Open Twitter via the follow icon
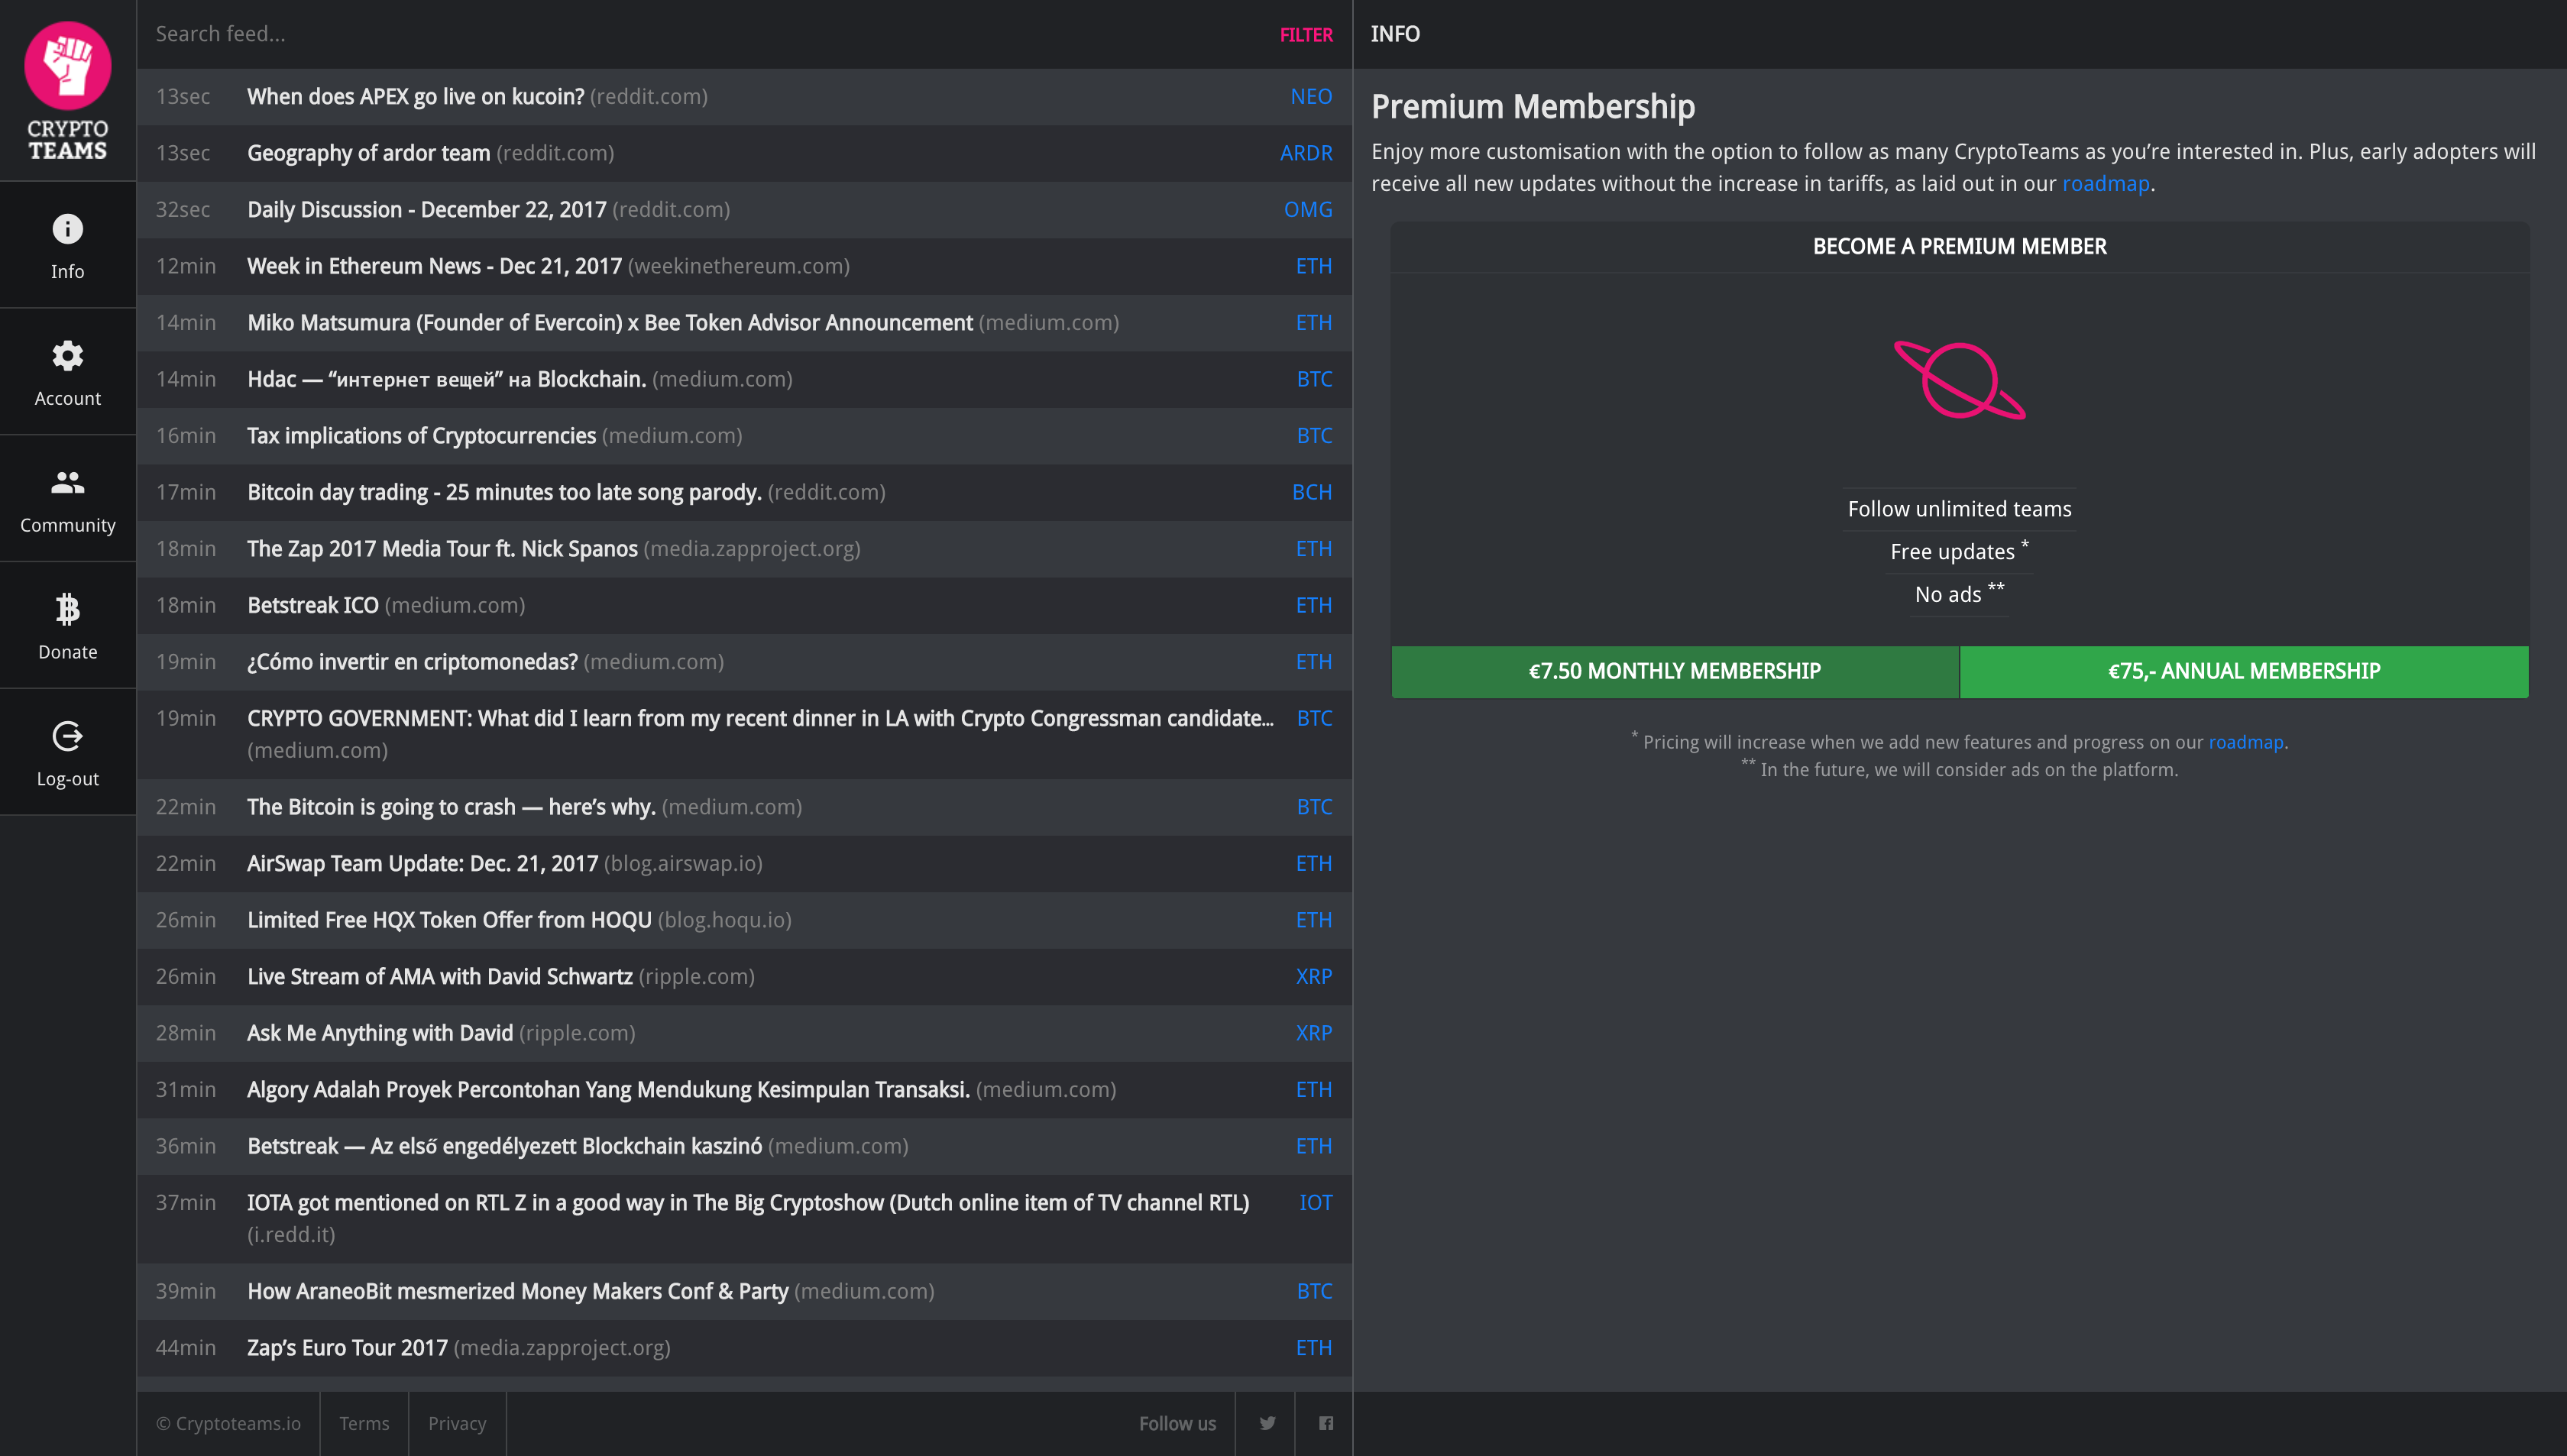The height and width of the screenshot is (1456, 2567). [1266, 1422]
